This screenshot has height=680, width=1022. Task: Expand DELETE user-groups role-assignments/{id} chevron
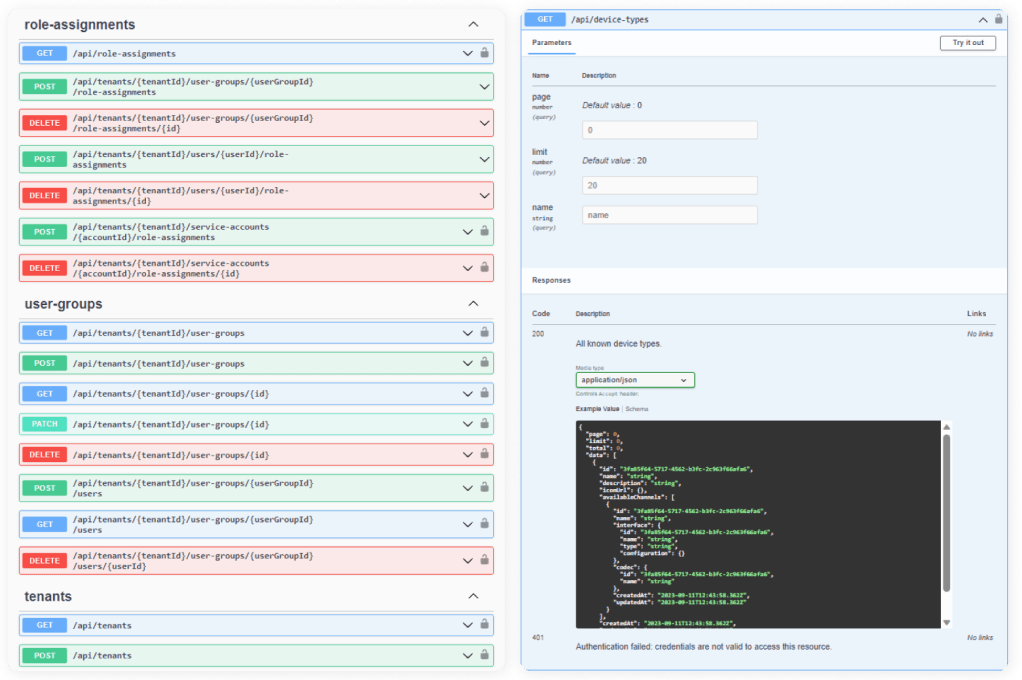coord(484,123)
